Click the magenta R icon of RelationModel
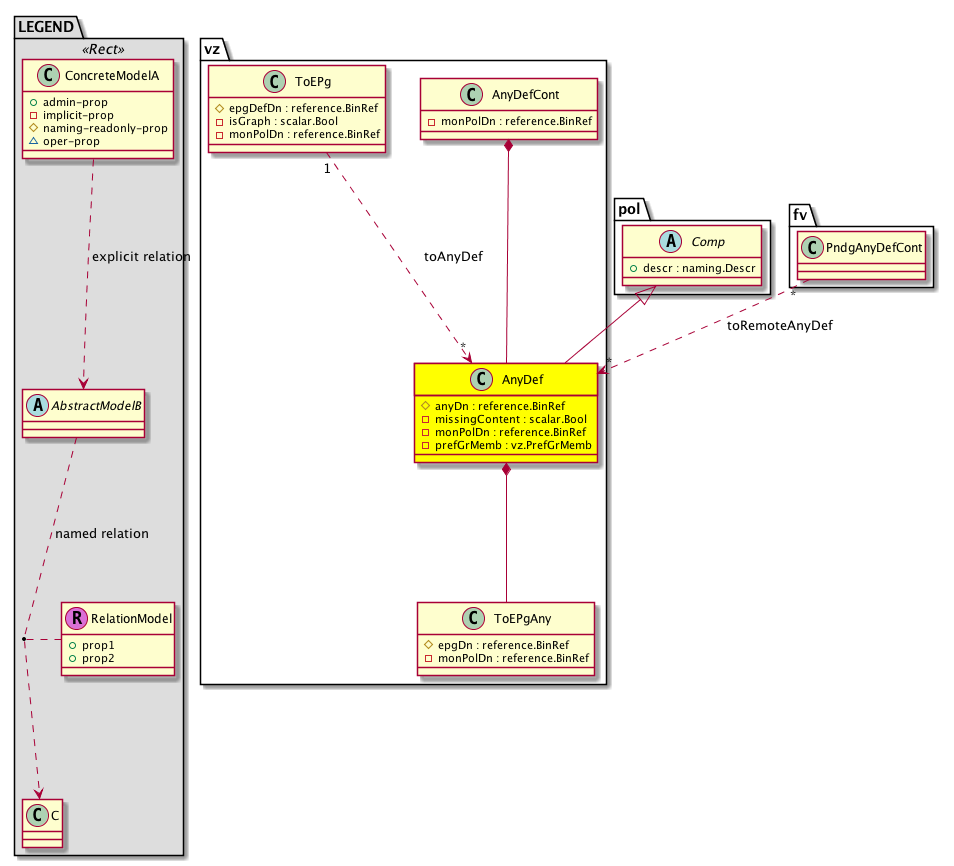This screenshot has height=866, width=954. pos(76,619)
